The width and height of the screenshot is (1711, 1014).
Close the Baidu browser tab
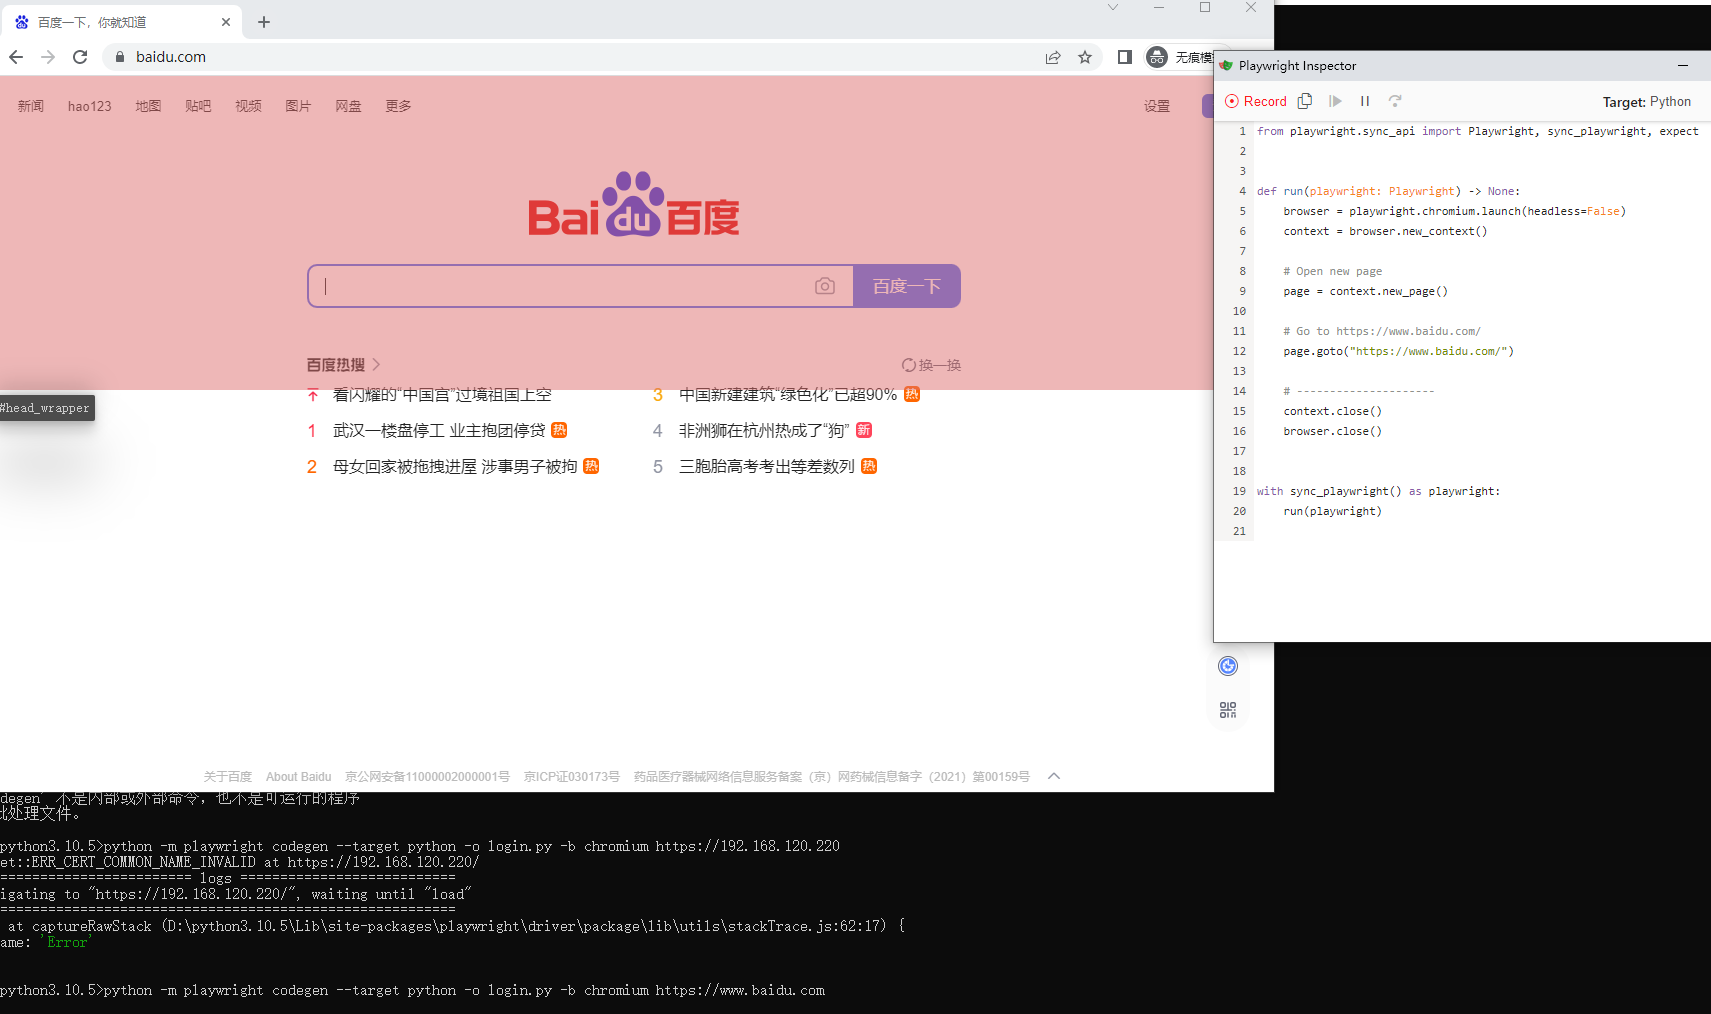click(x=226, y=22)
